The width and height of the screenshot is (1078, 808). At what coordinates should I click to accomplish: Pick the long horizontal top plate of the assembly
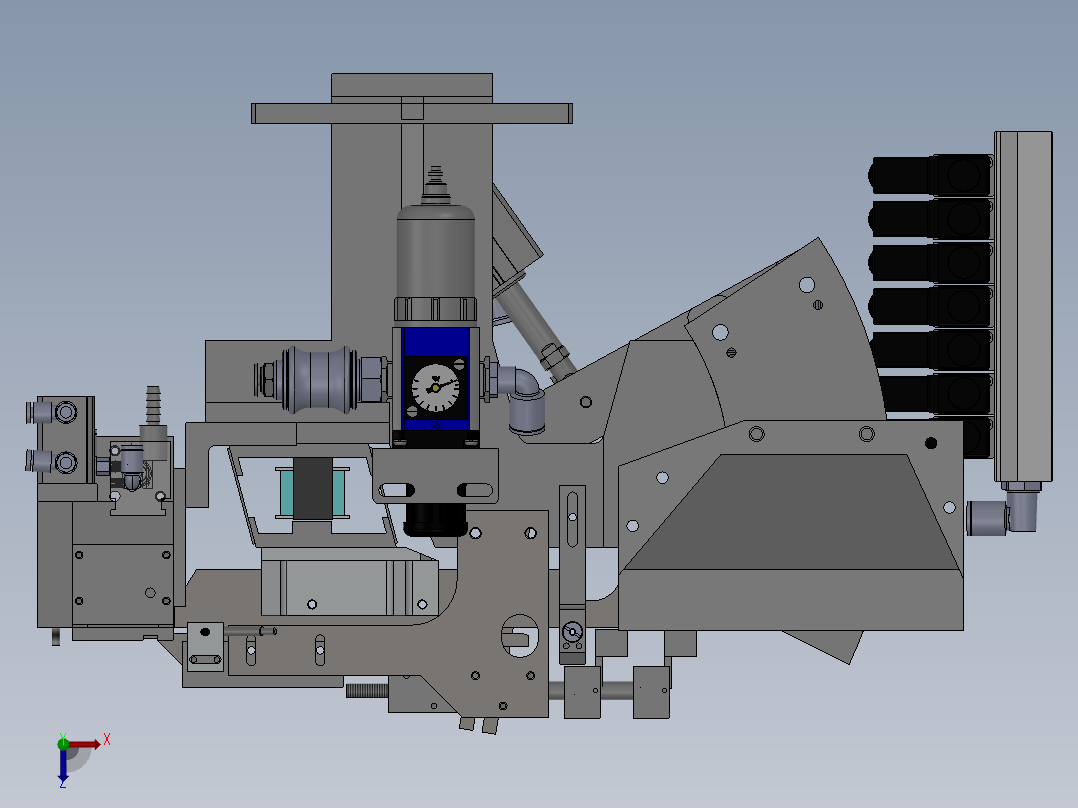pos(412,113)
